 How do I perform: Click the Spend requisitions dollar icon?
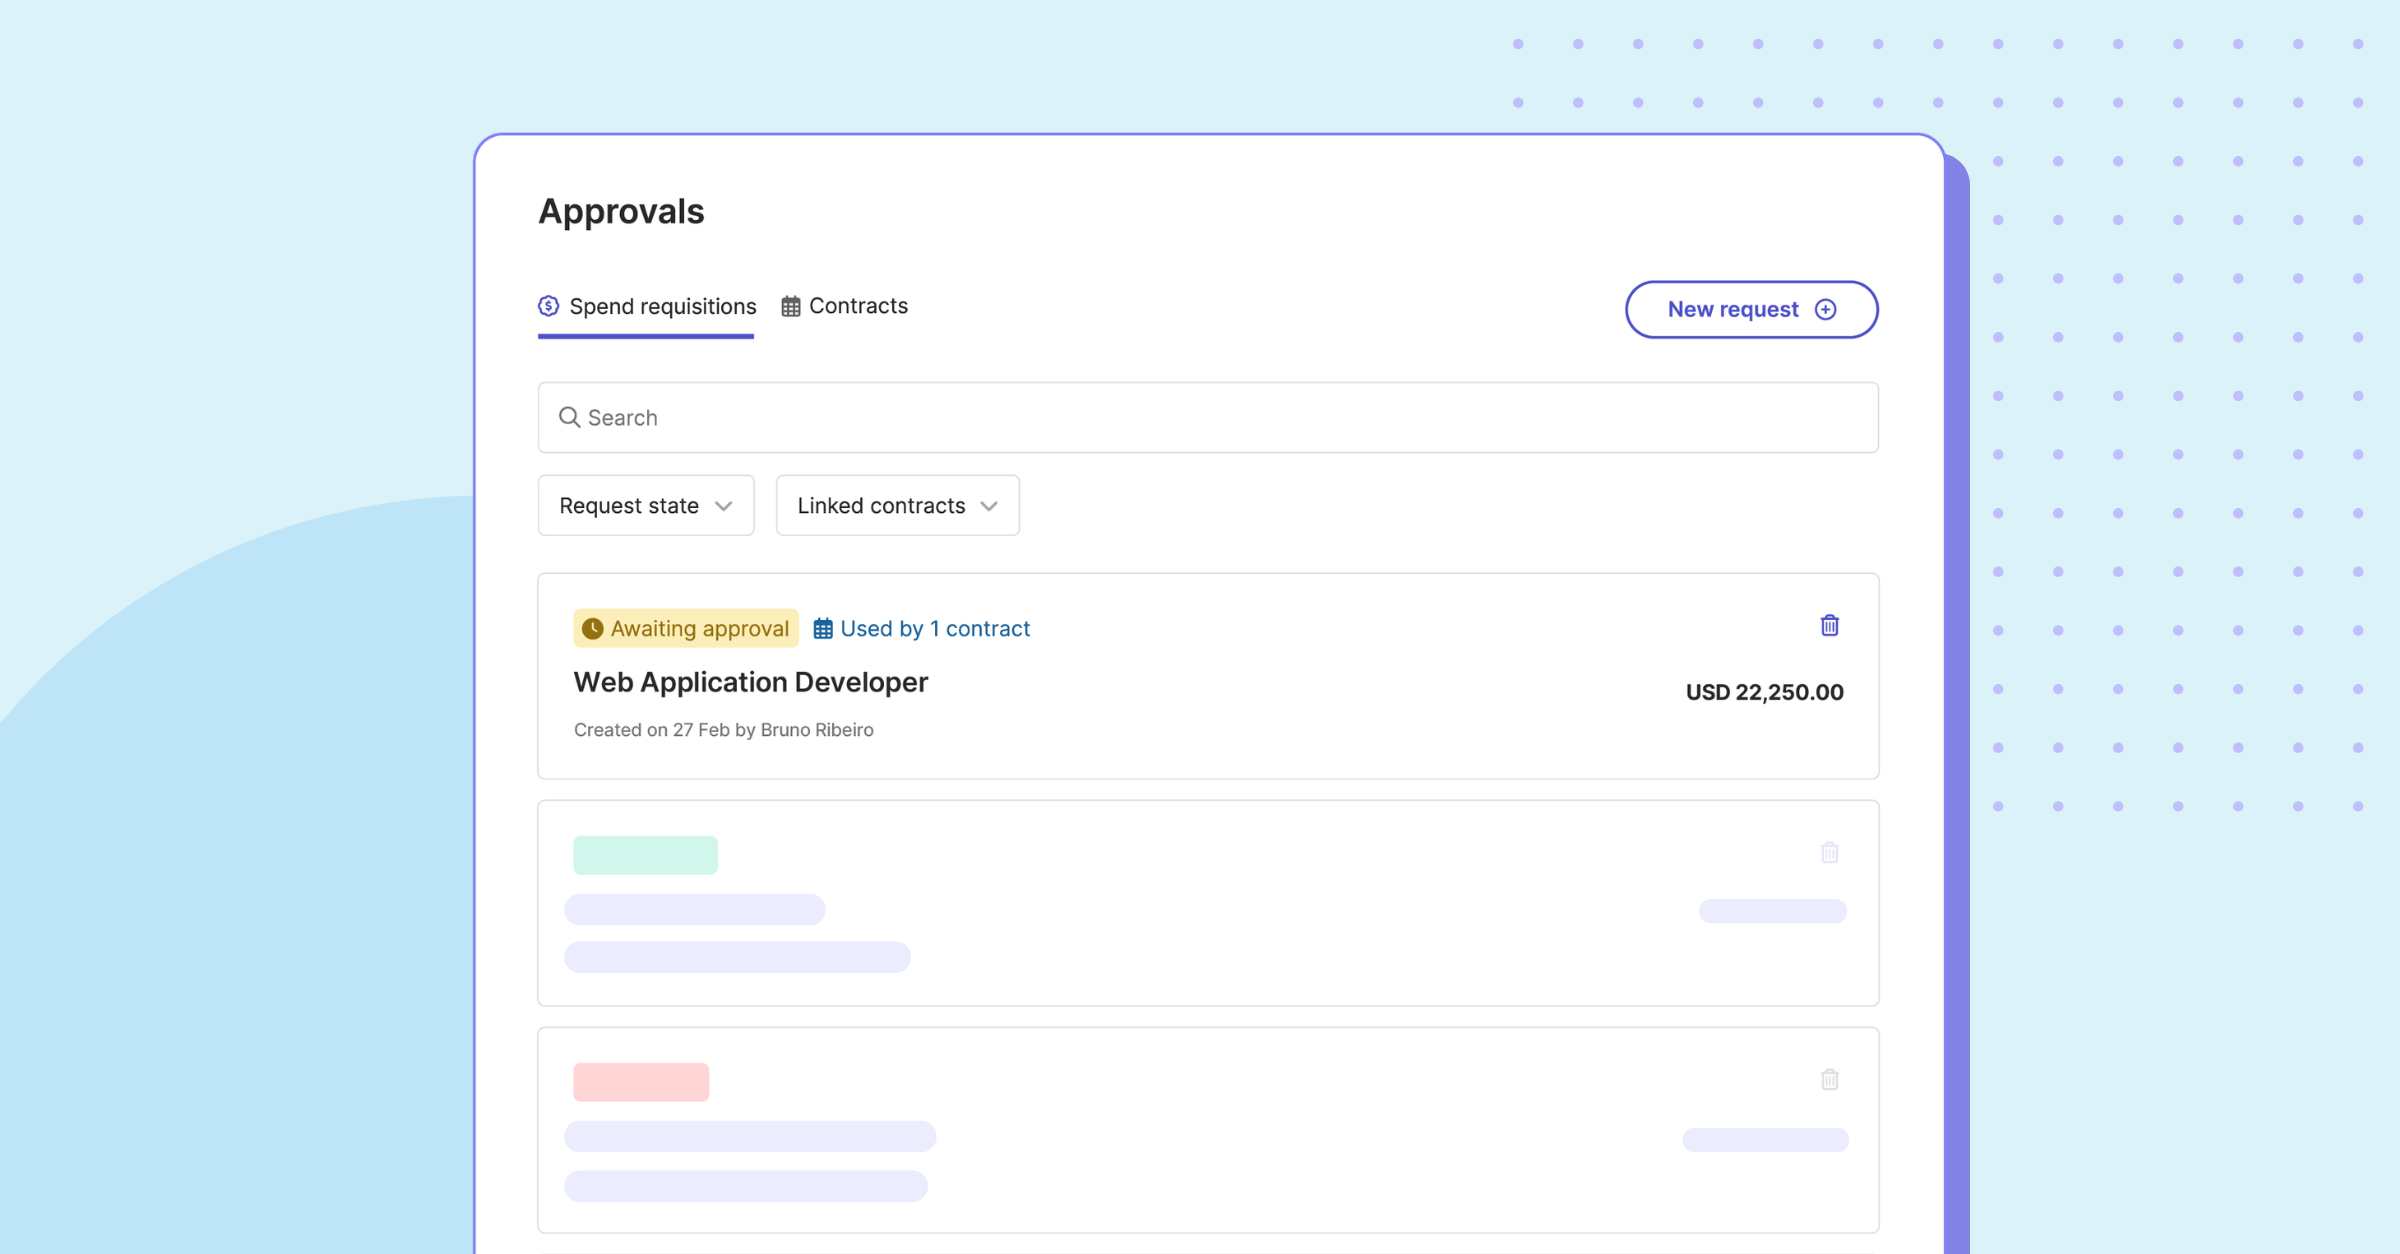click(x=548, y=306)
